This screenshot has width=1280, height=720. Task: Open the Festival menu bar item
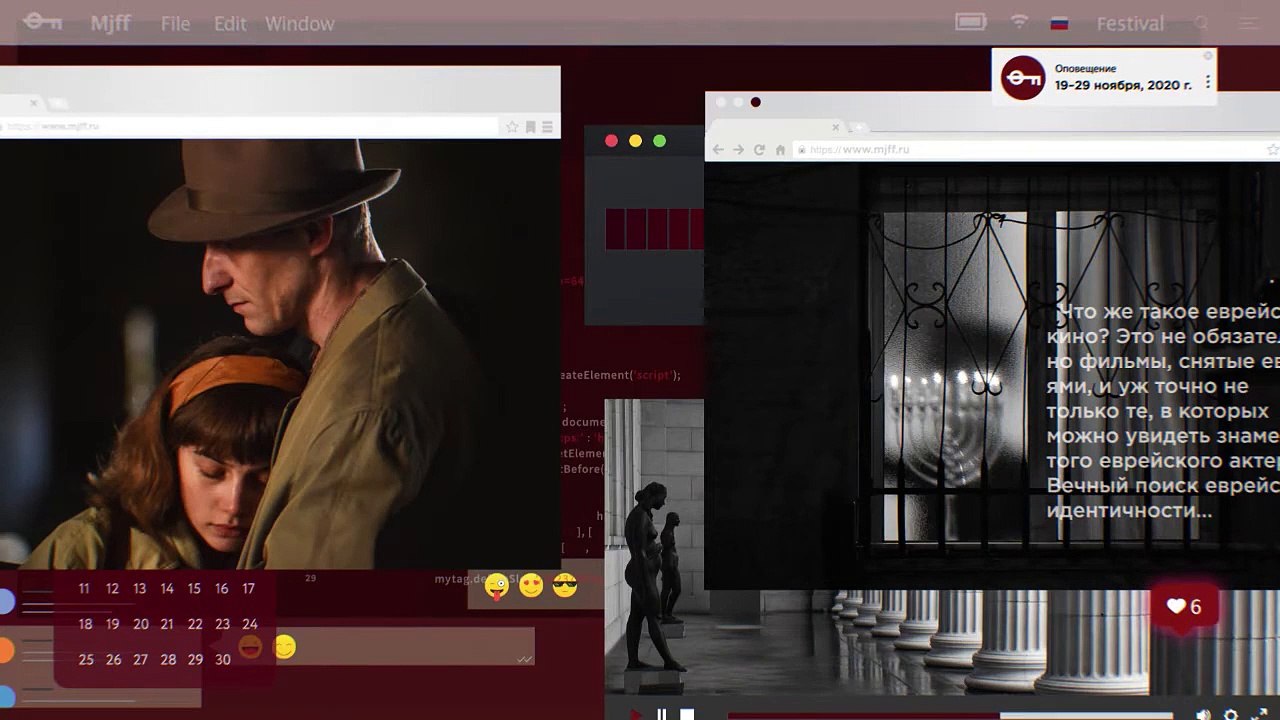pyautogui.click(x=1130, y=23)
